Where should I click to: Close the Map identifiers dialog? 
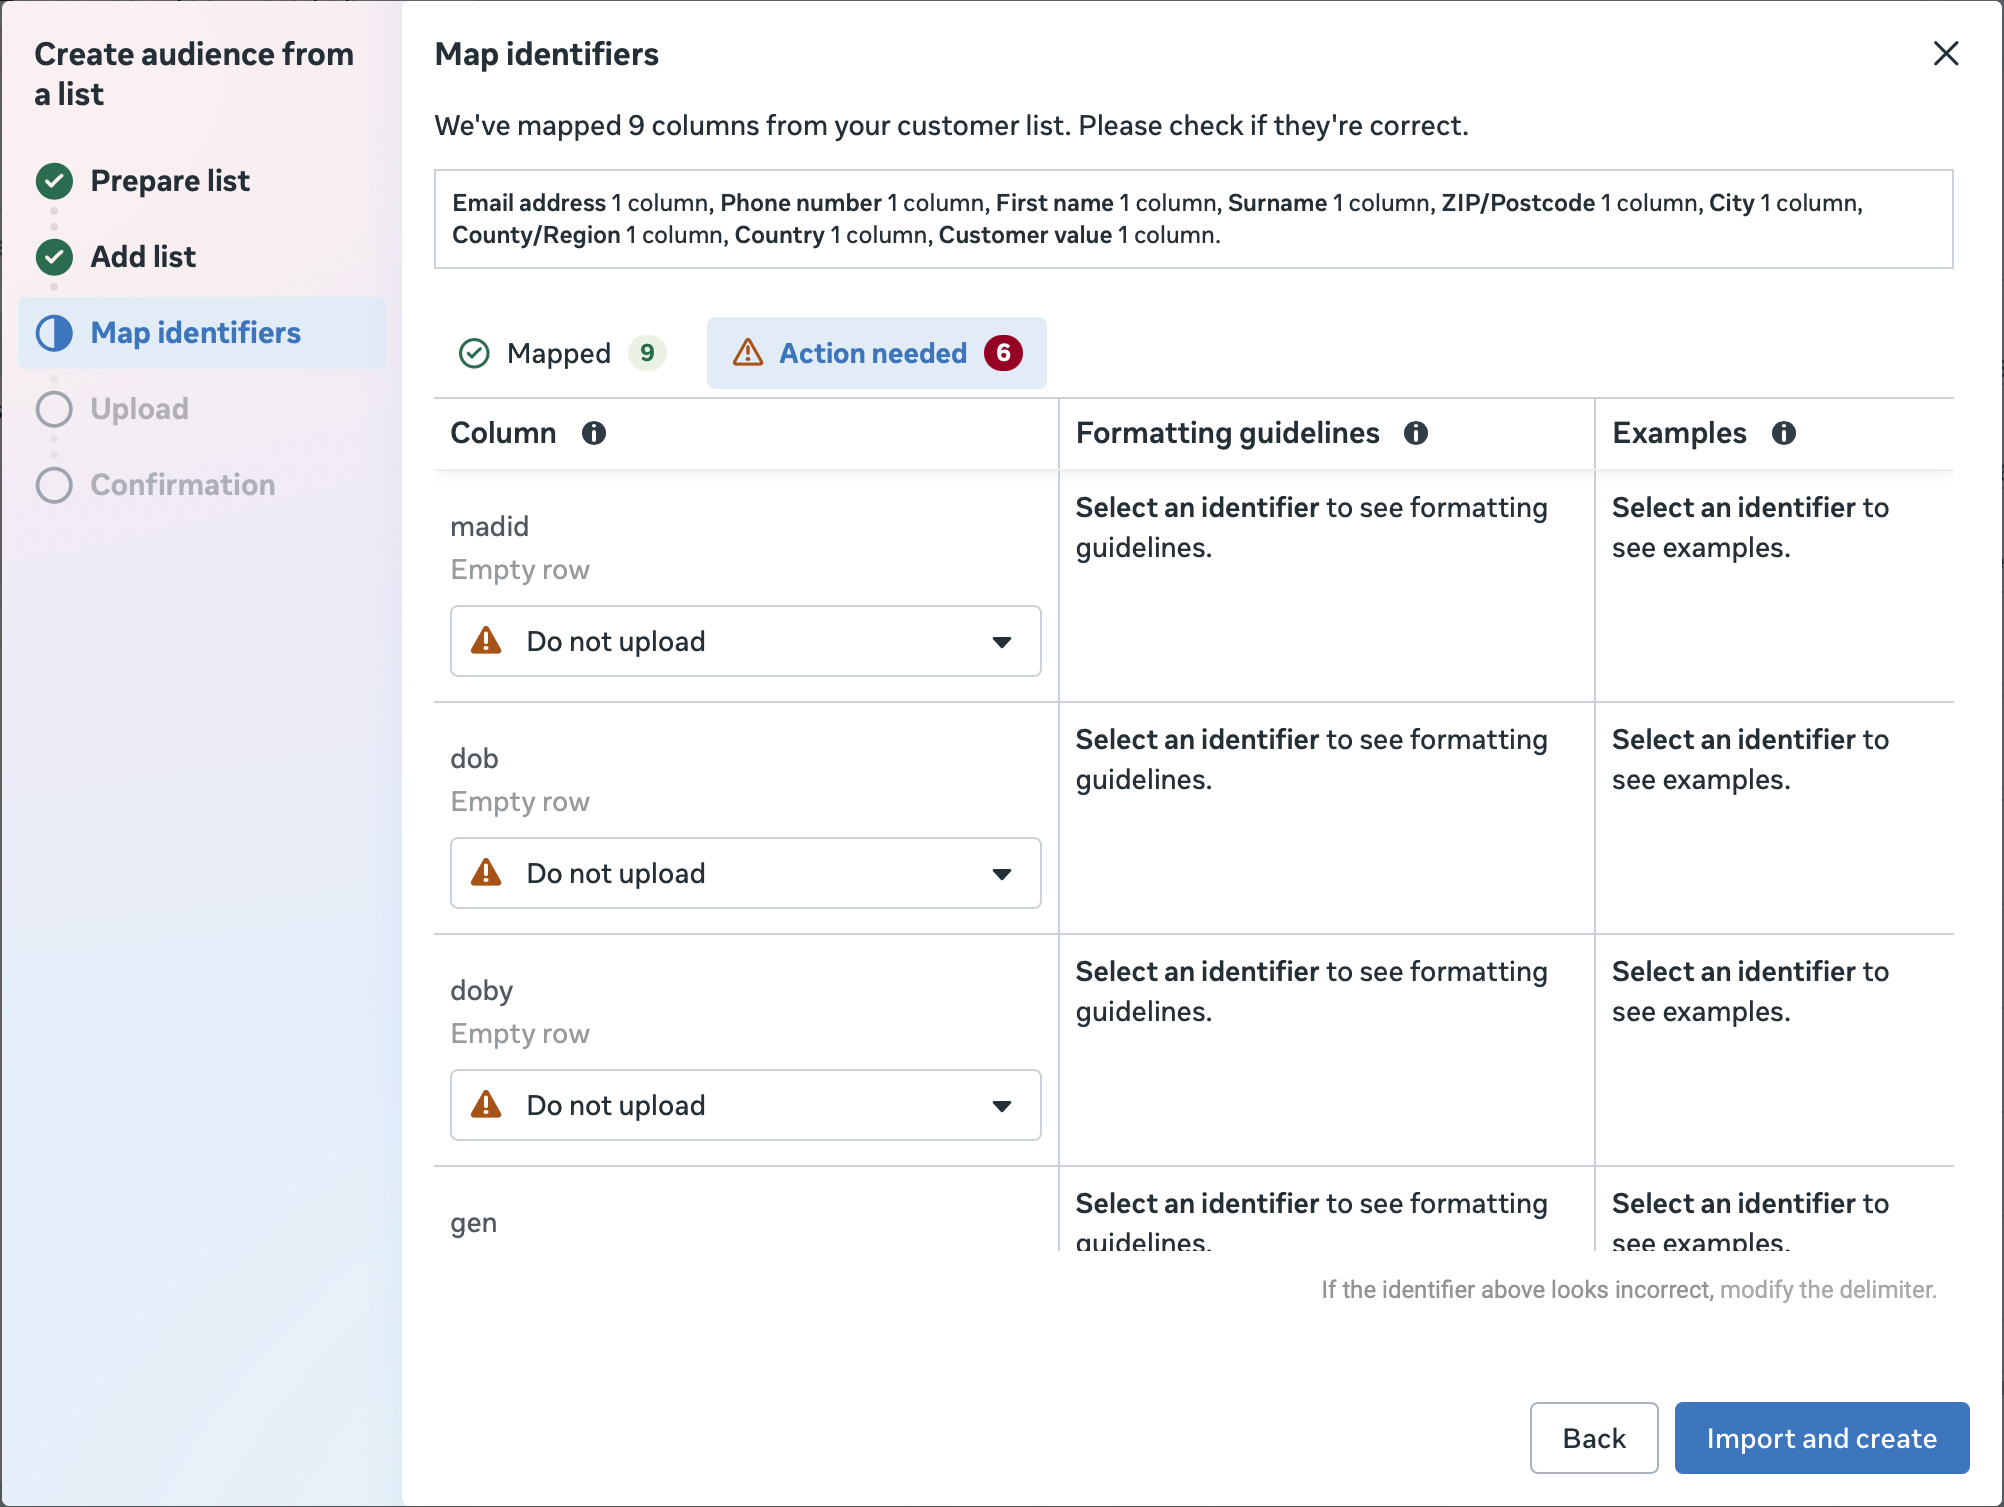pos(1945,53)
